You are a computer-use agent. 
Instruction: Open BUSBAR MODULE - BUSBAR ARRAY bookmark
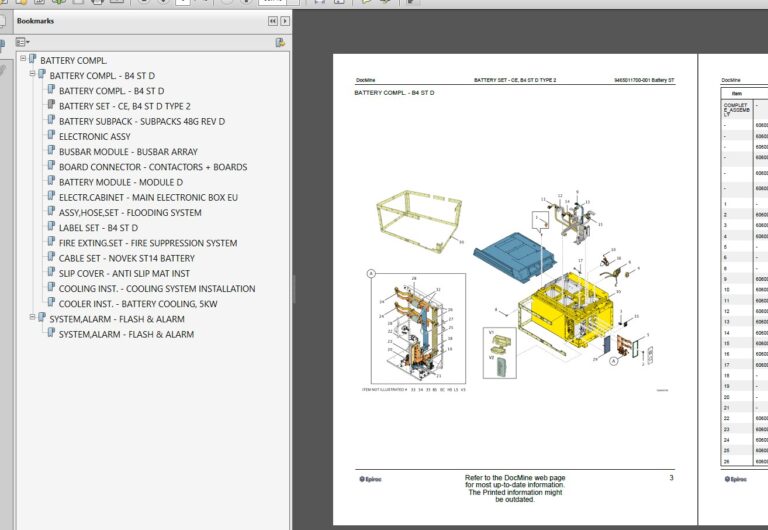coord(128,152)
